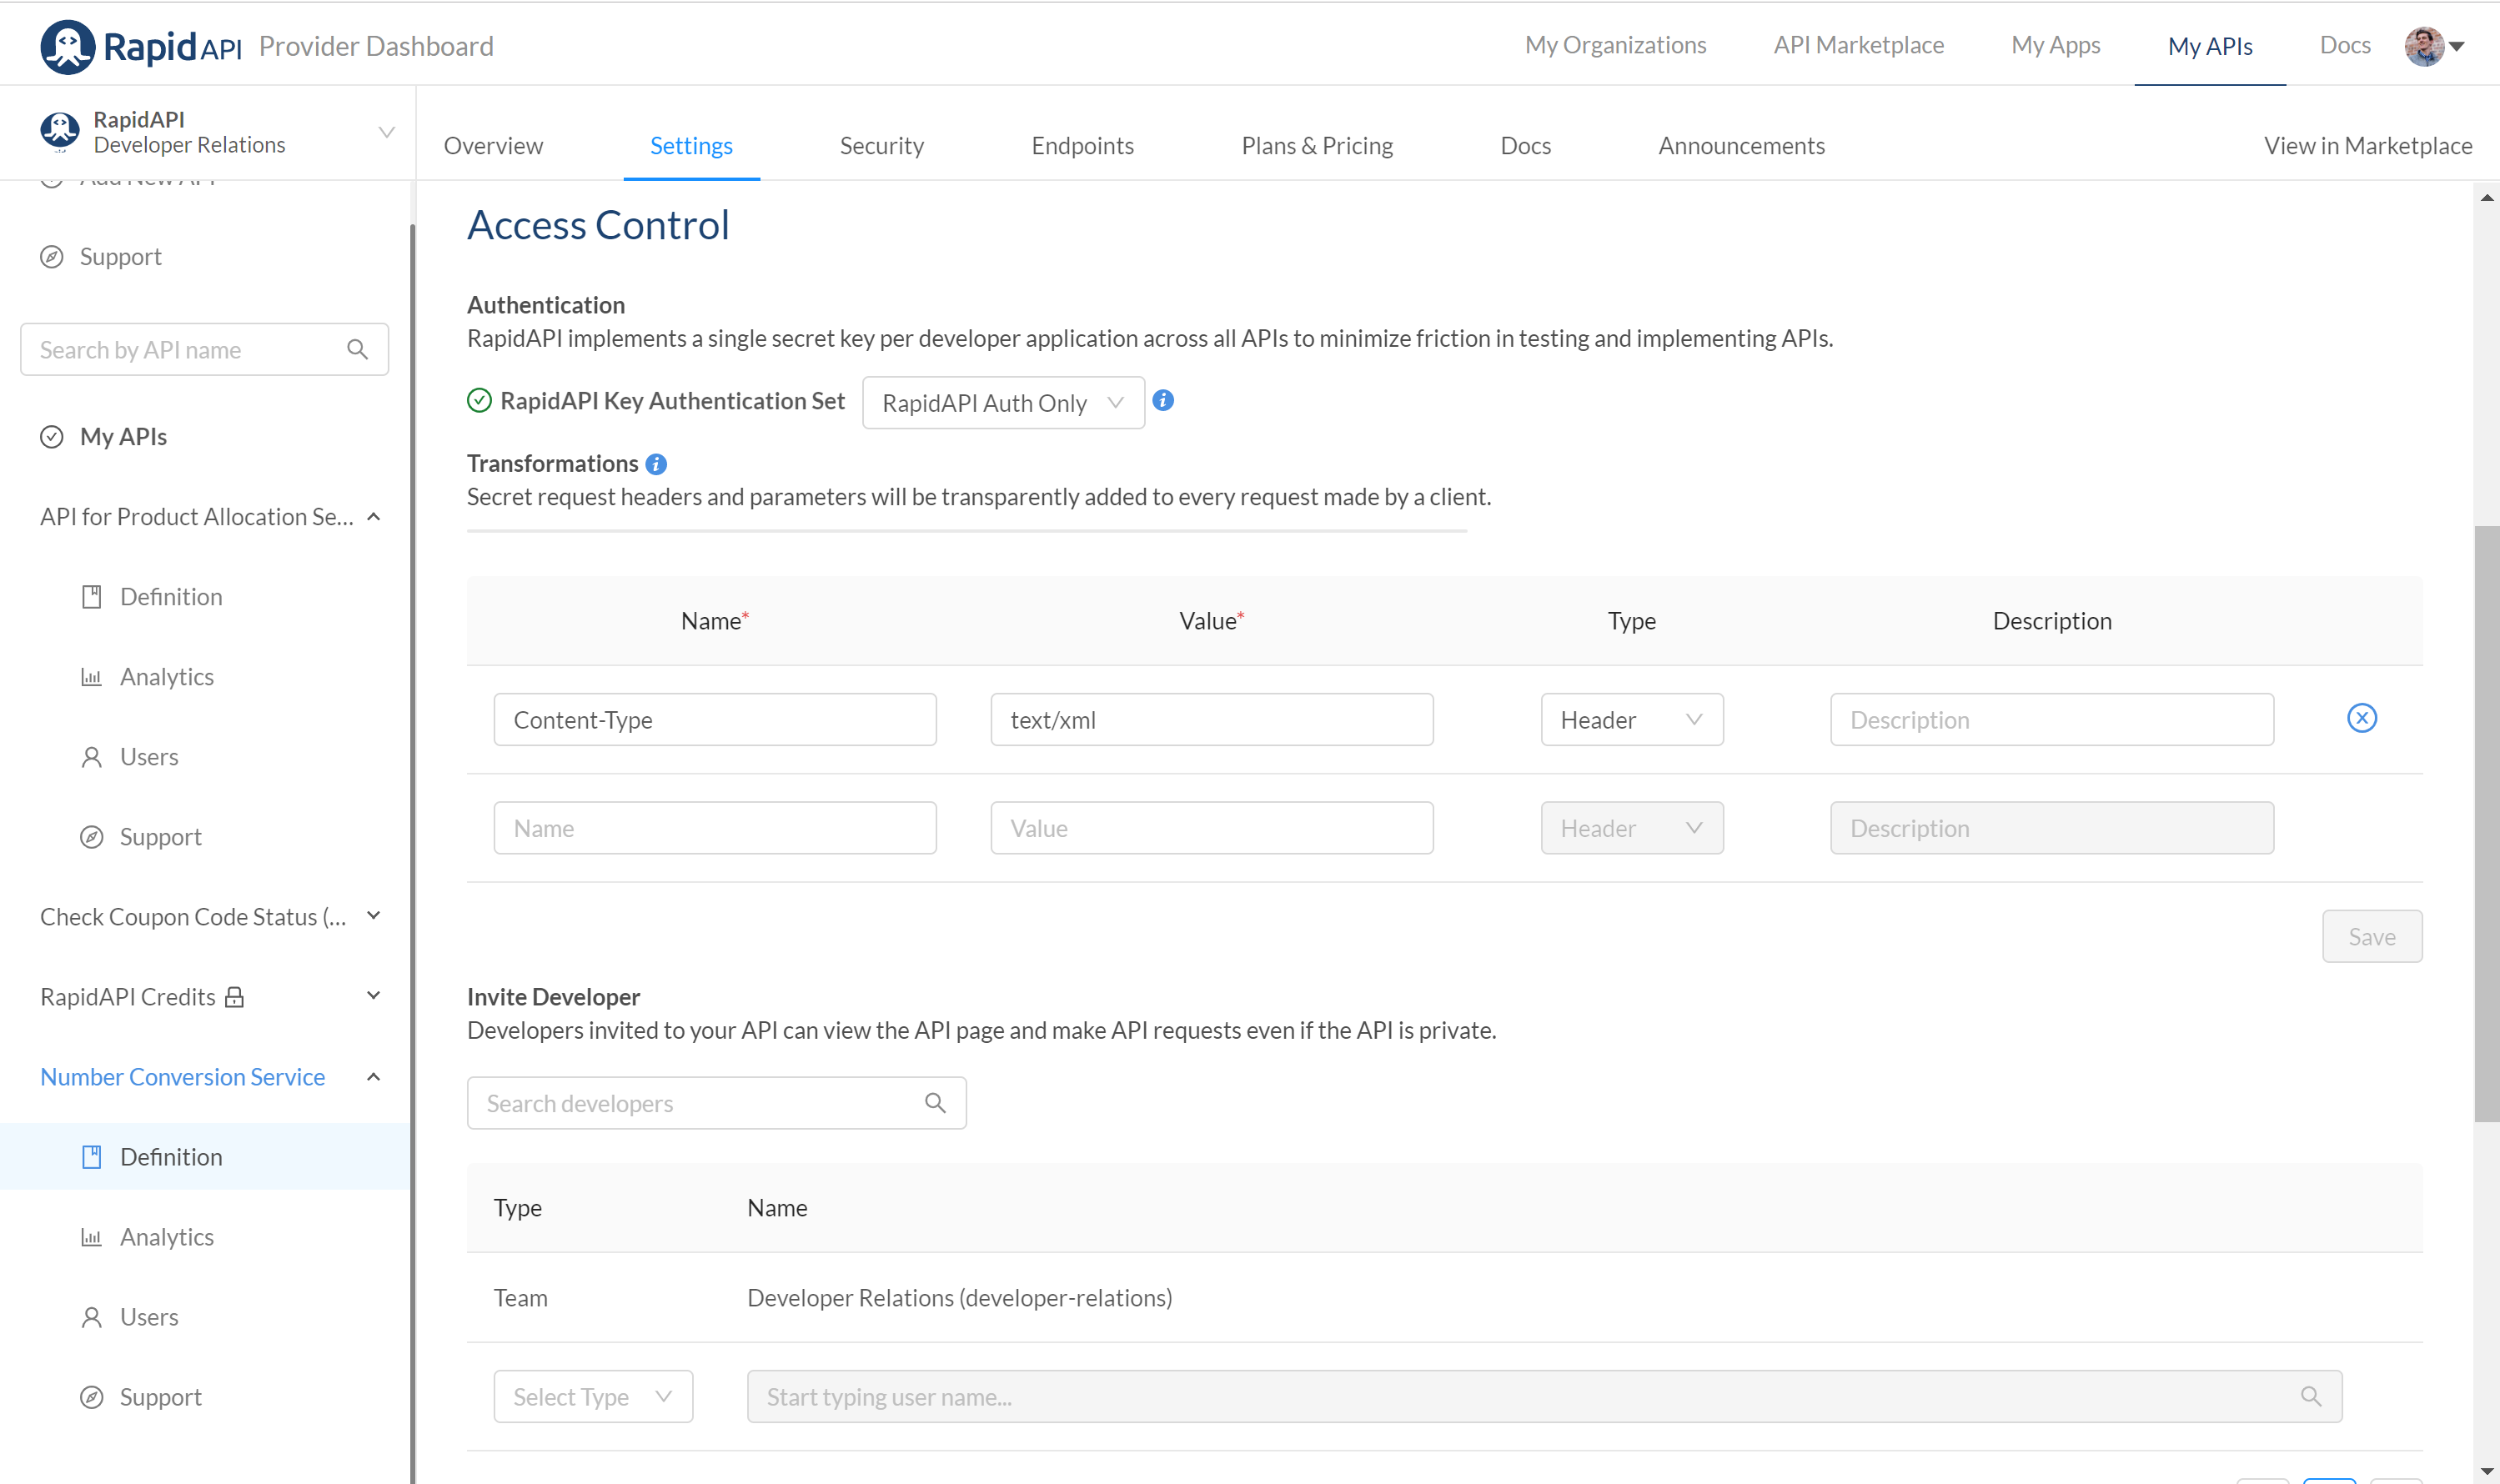Open the RapidAPI Auth Only dropdown
2500x1484 pixels.
coord(1002,403)
